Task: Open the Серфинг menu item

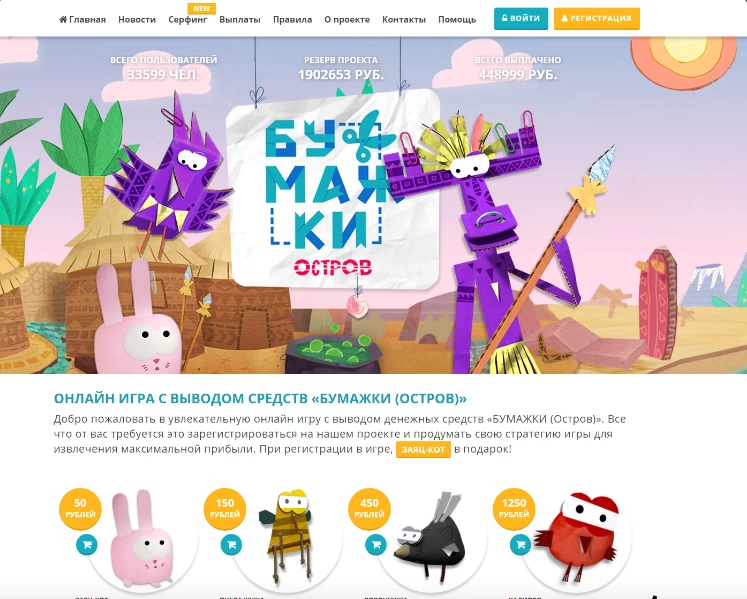Action: click(x=188, y=20)
